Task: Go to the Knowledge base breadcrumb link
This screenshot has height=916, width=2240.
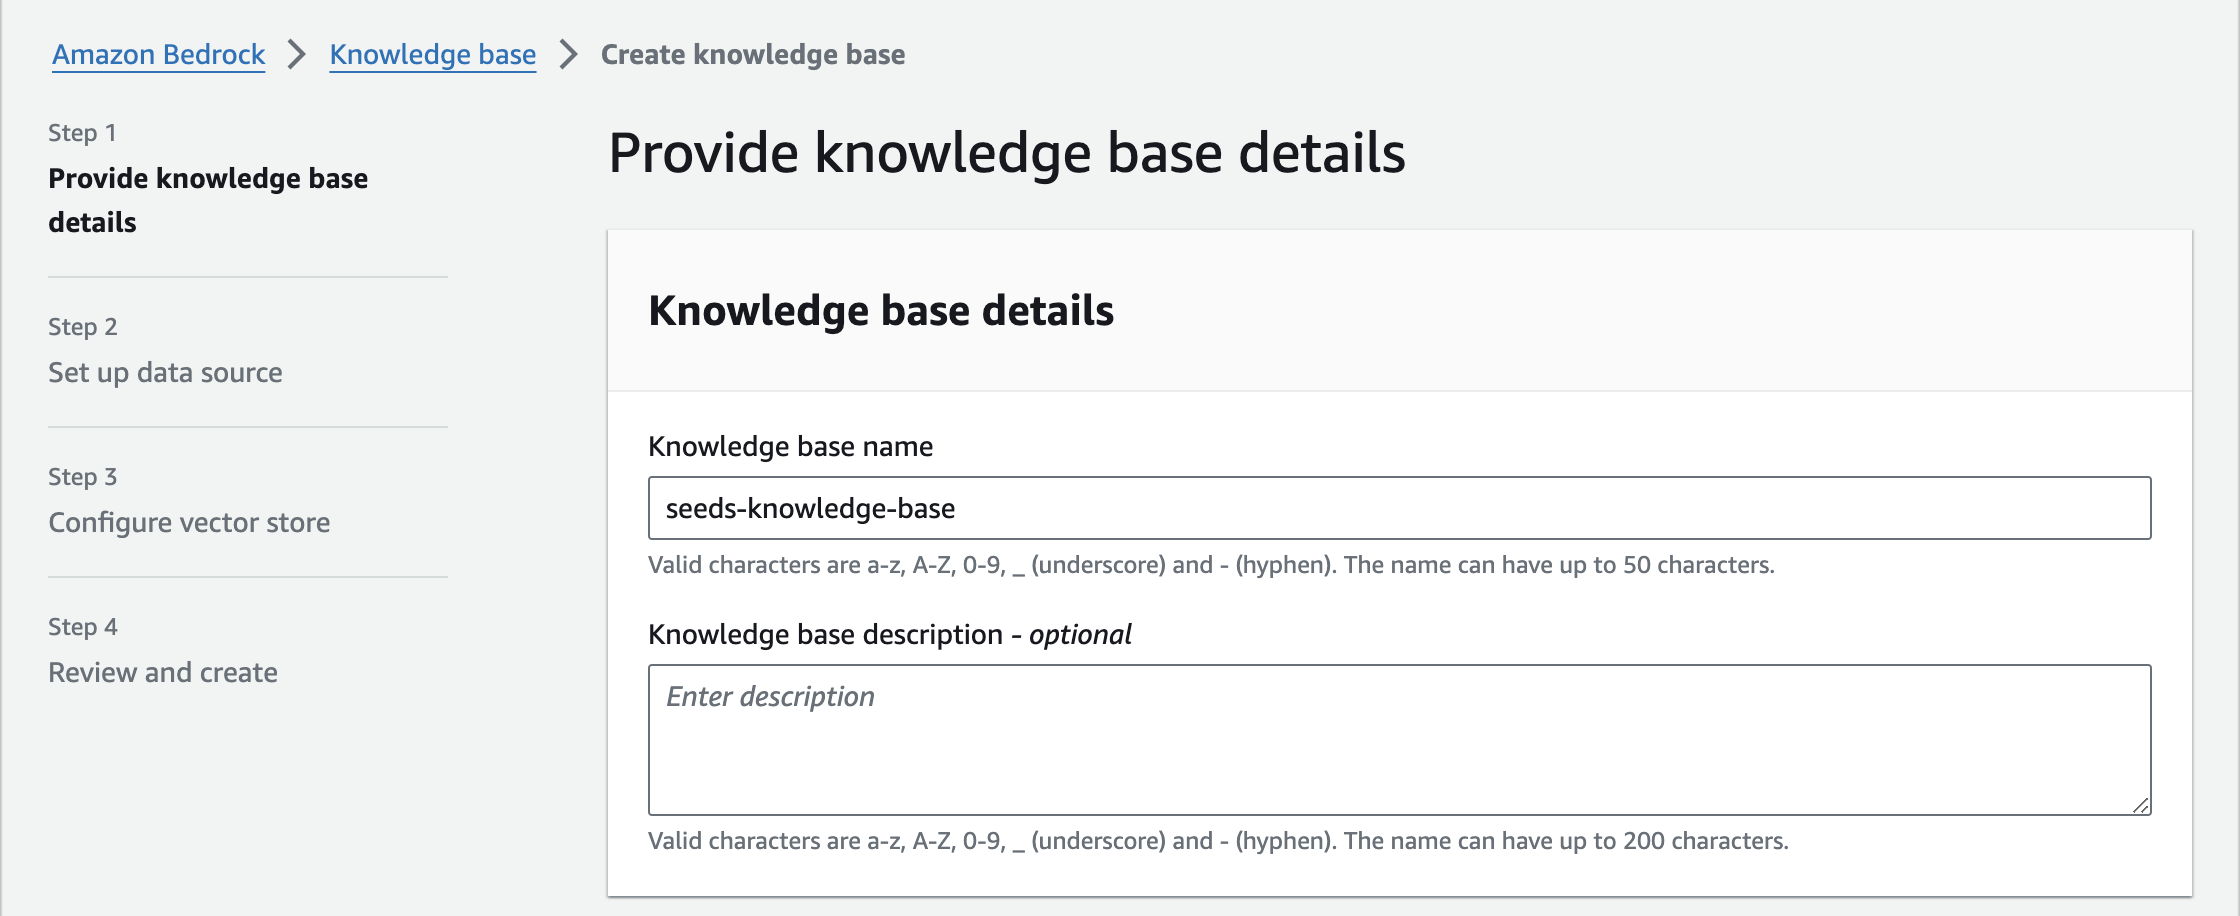Action: tap(432, 54)
